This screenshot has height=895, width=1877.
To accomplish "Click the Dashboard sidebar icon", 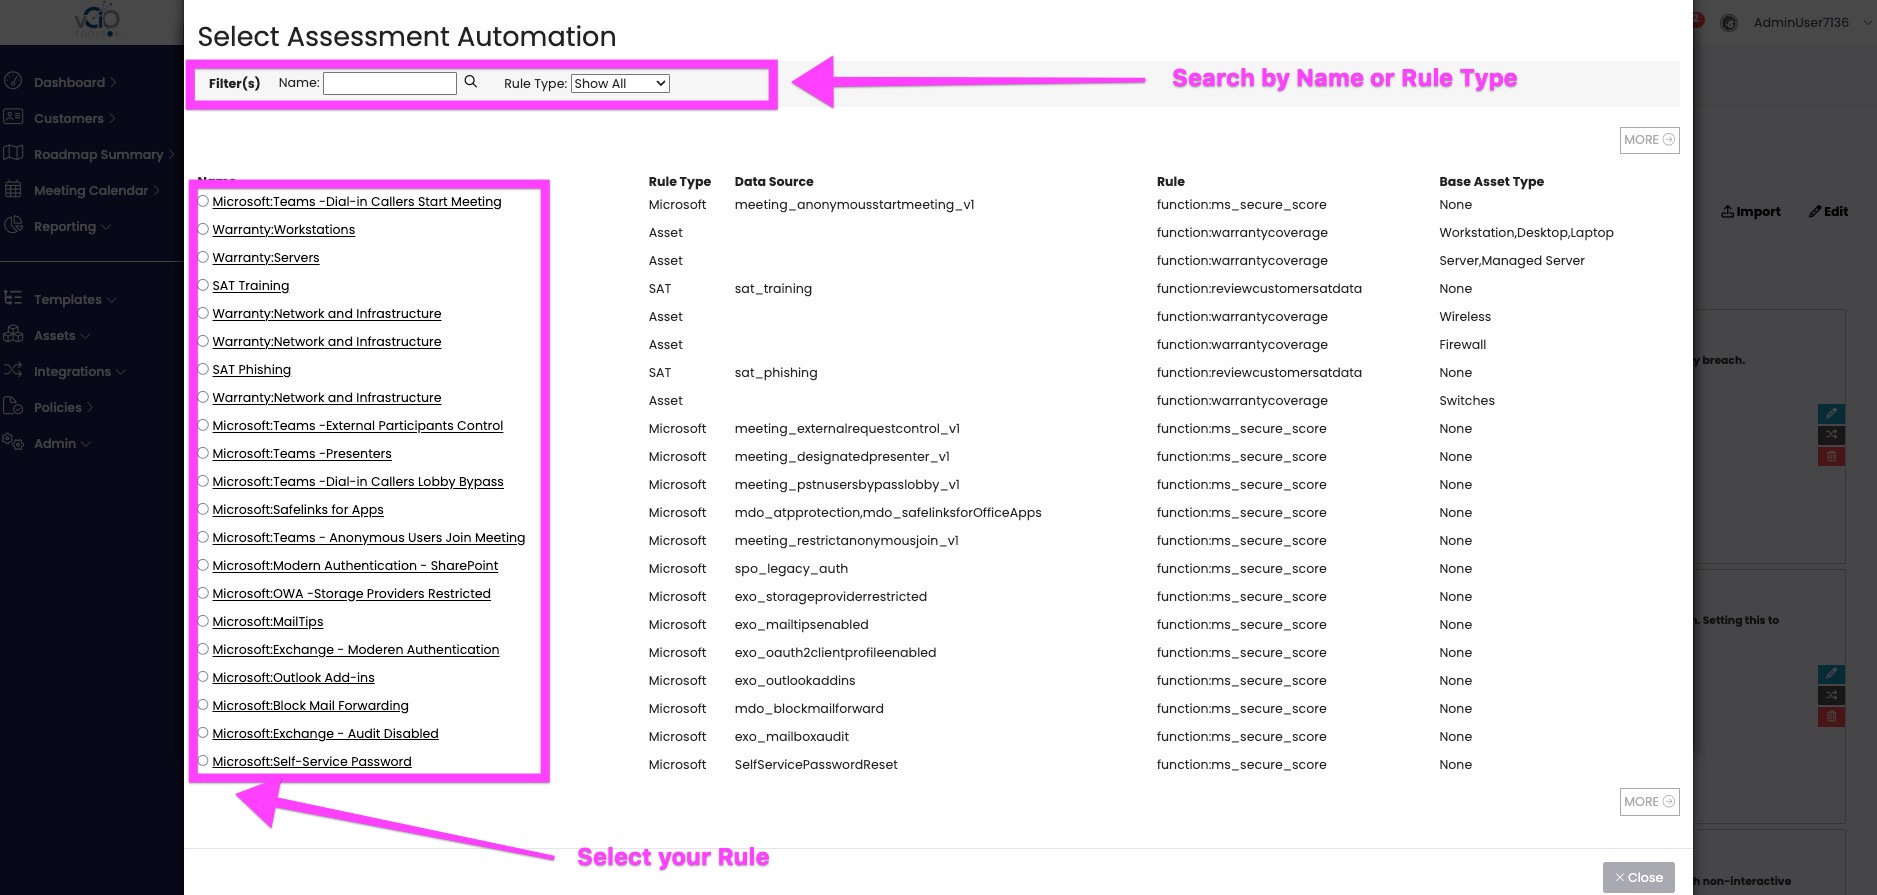I will (x=14, y=81).
